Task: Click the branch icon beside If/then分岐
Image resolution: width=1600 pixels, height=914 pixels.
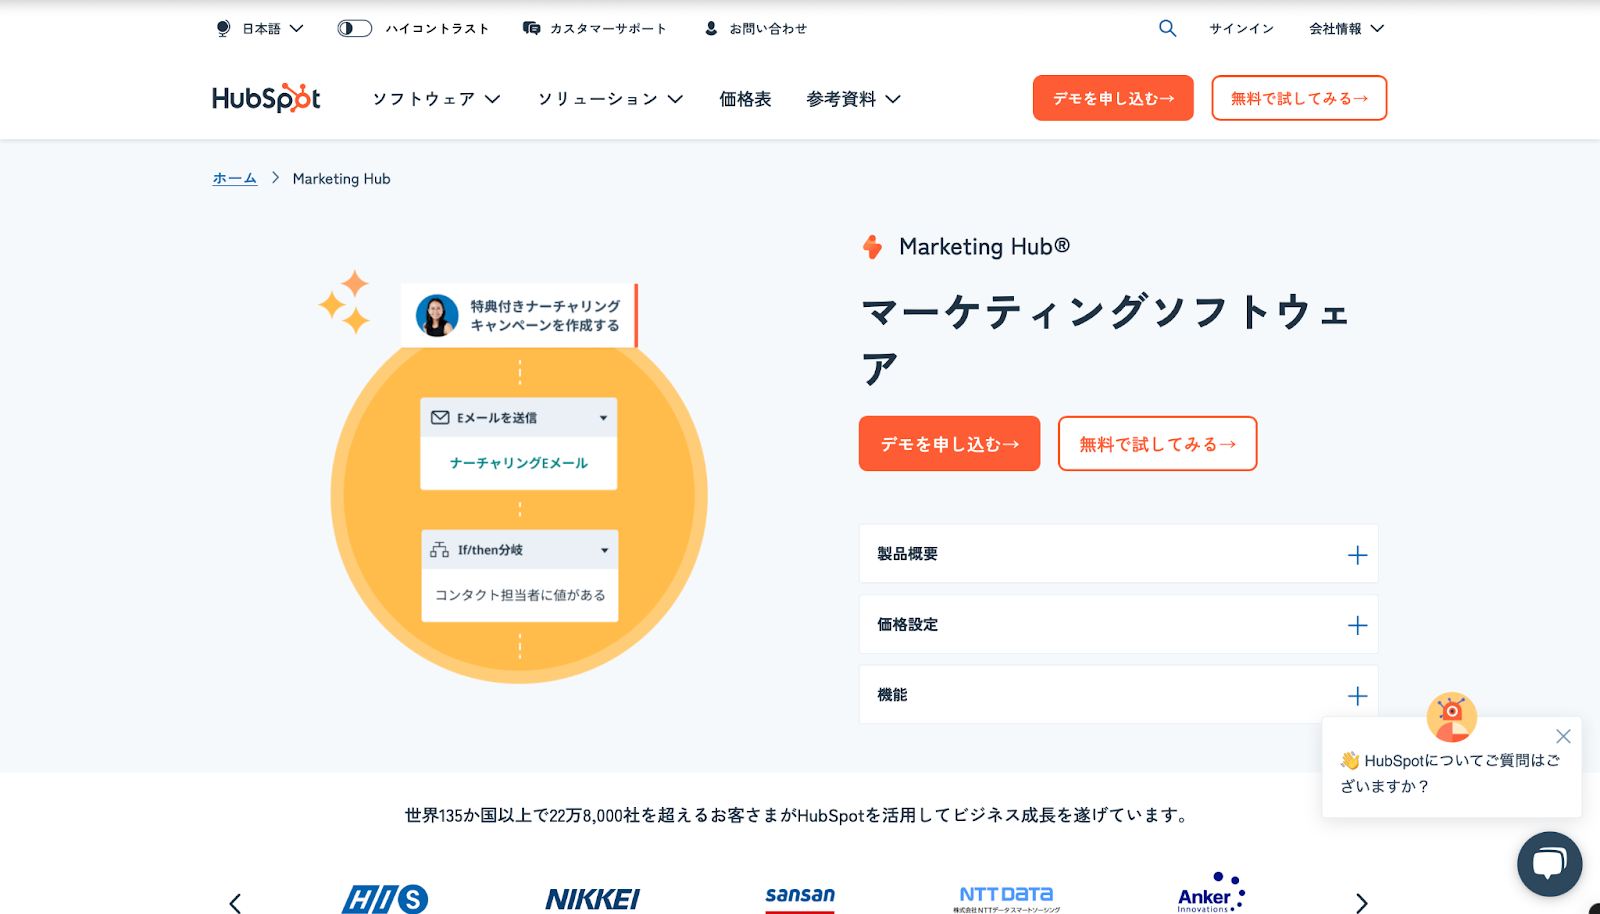Action: click(x=440, y=550)
